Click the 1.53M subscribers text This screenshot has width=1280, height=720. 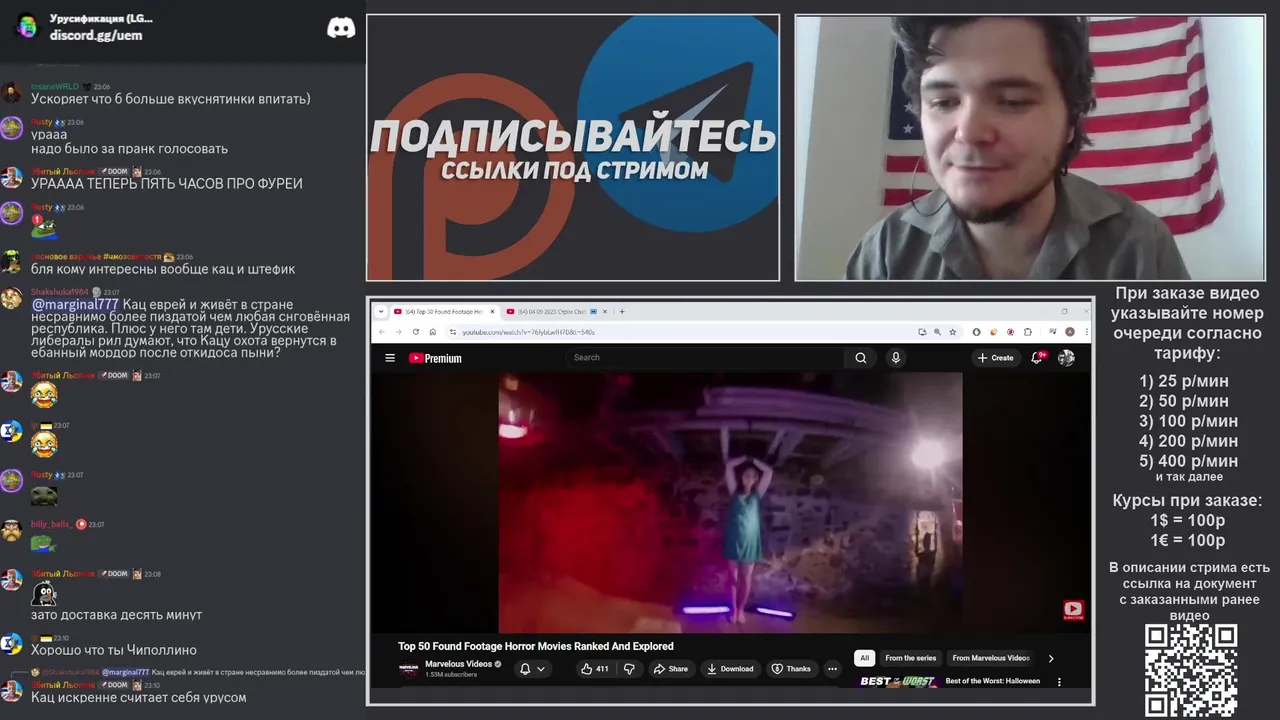[451, 675]
